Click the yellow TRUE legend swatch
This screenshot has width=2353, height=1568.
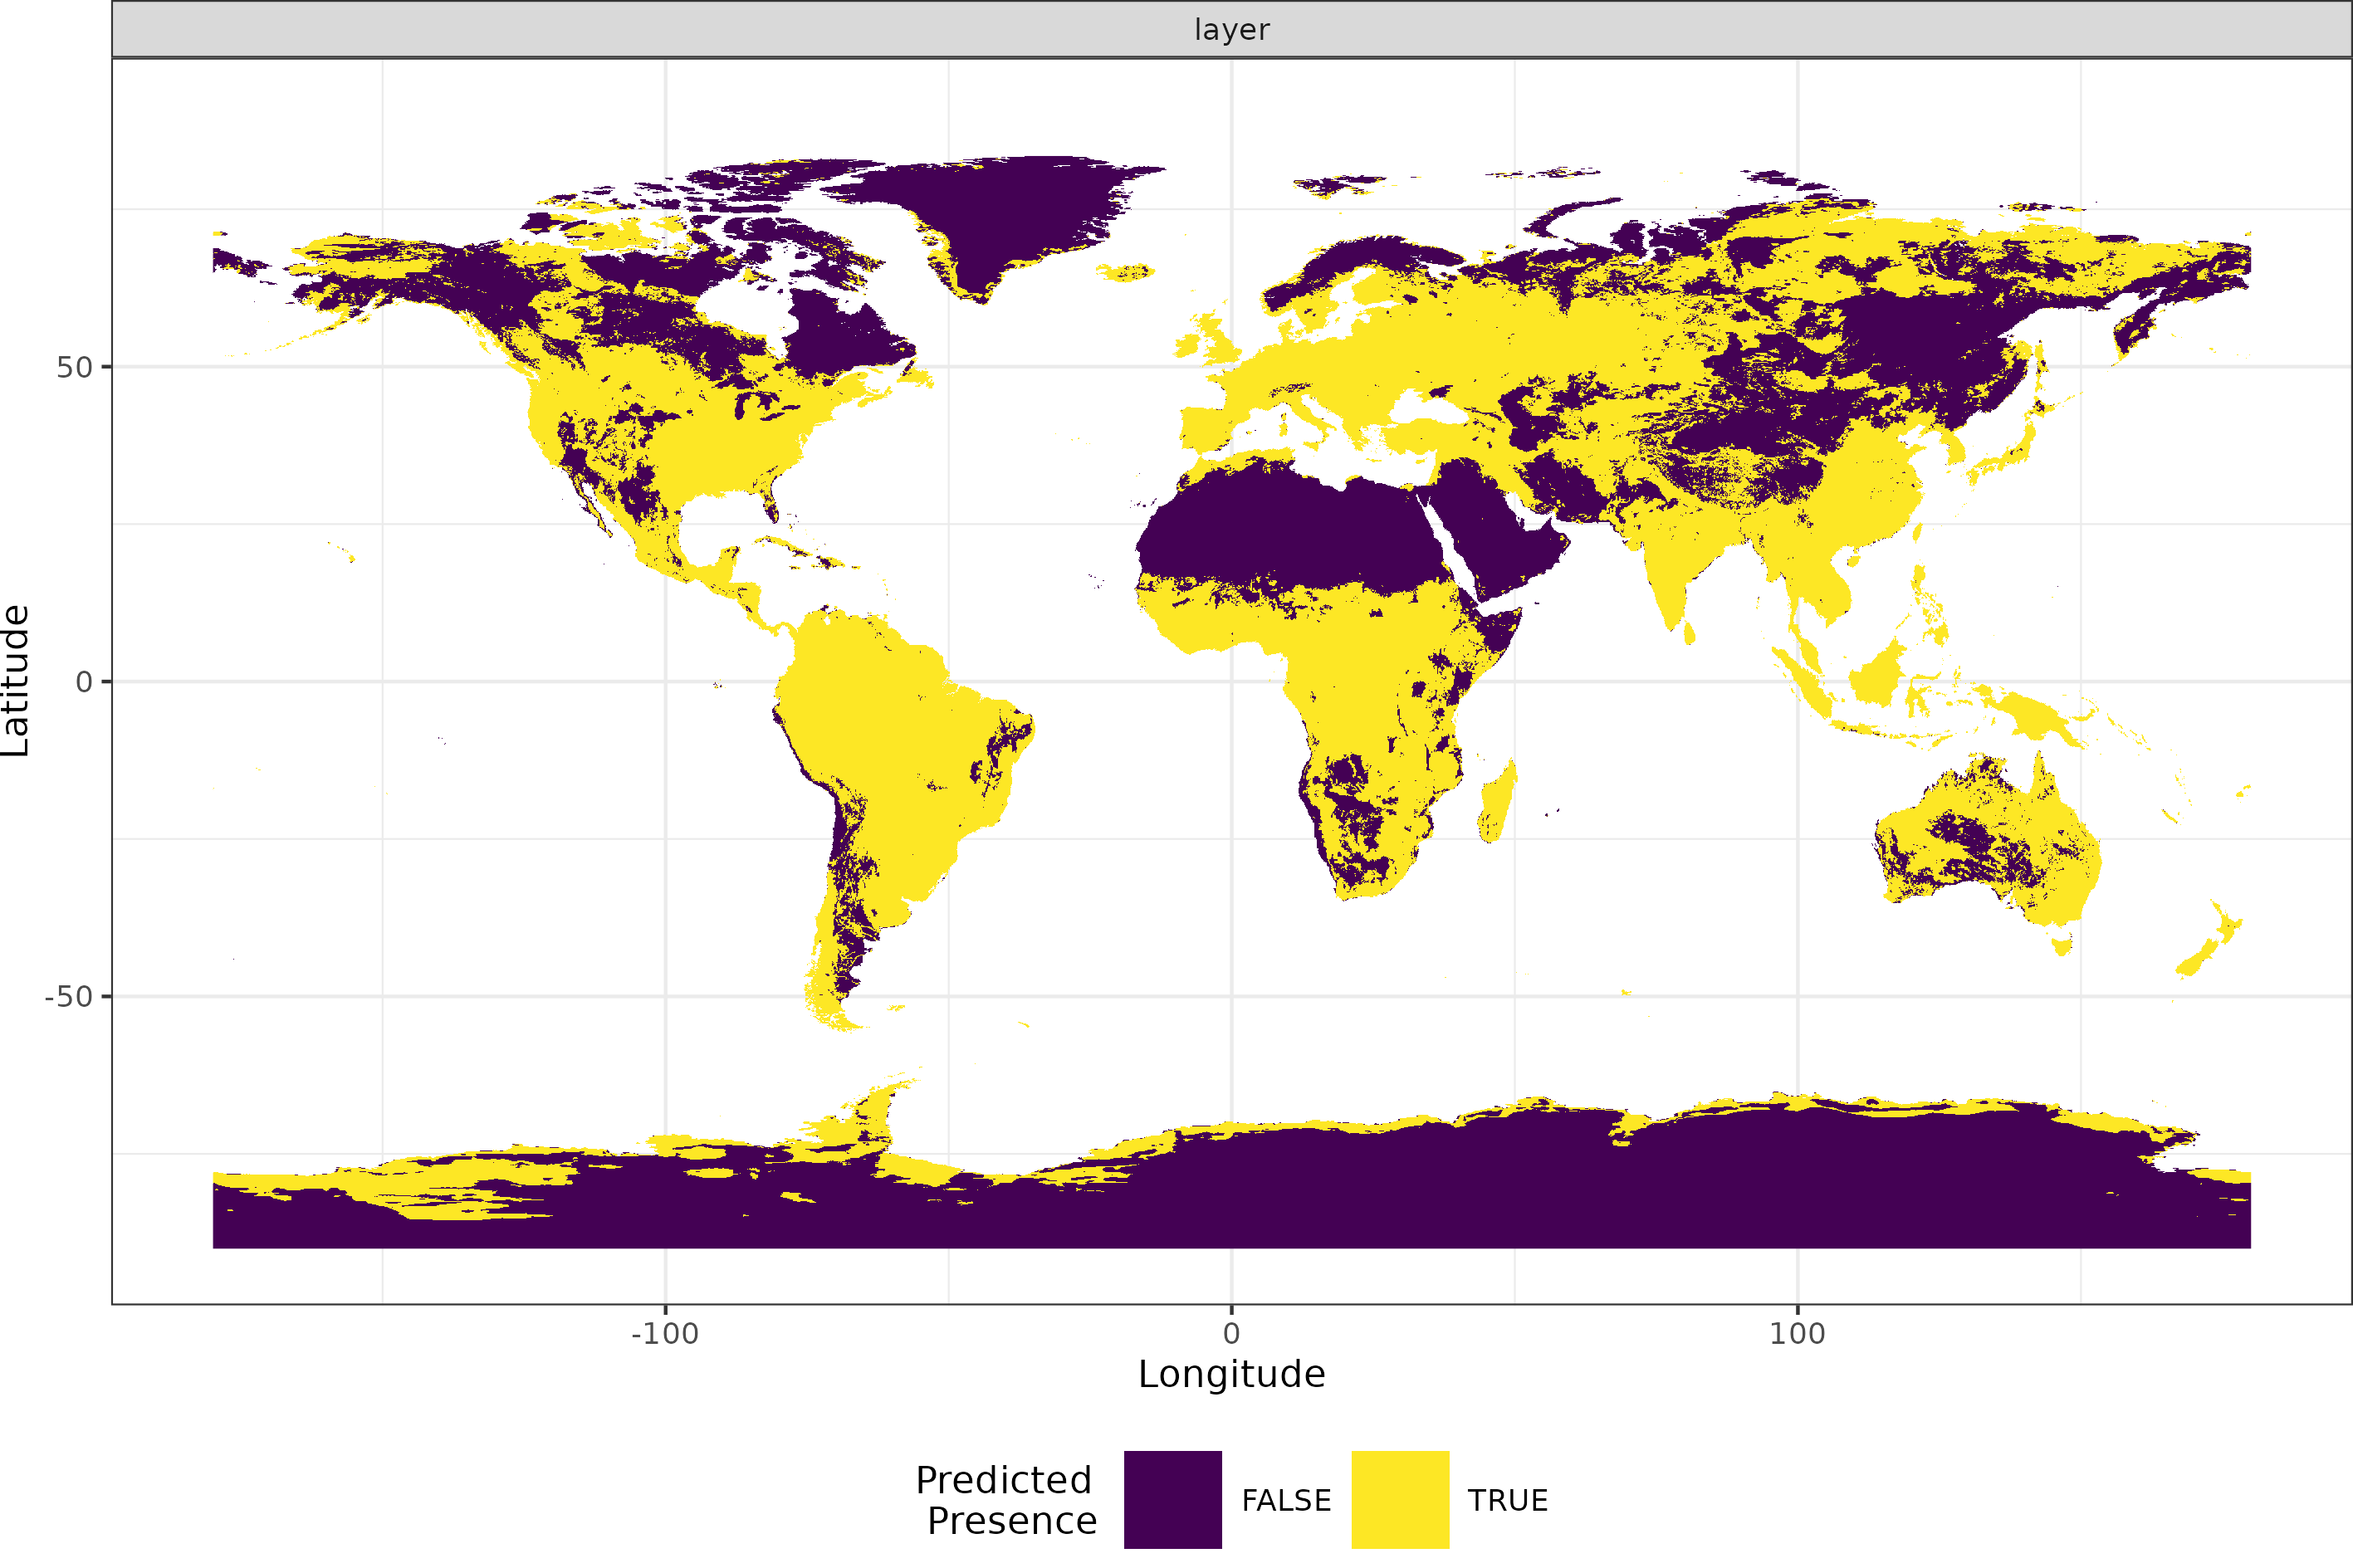[x=1399, y=1499]
